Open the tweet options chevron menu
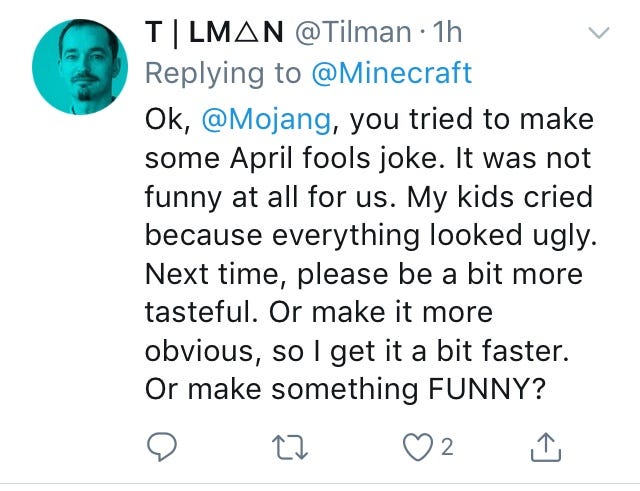 (599, 32)
